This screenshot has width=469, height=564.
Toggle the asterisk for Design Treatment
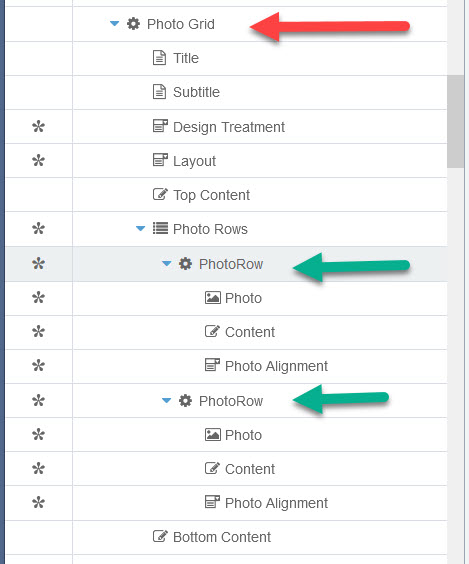tap(38, 127)
